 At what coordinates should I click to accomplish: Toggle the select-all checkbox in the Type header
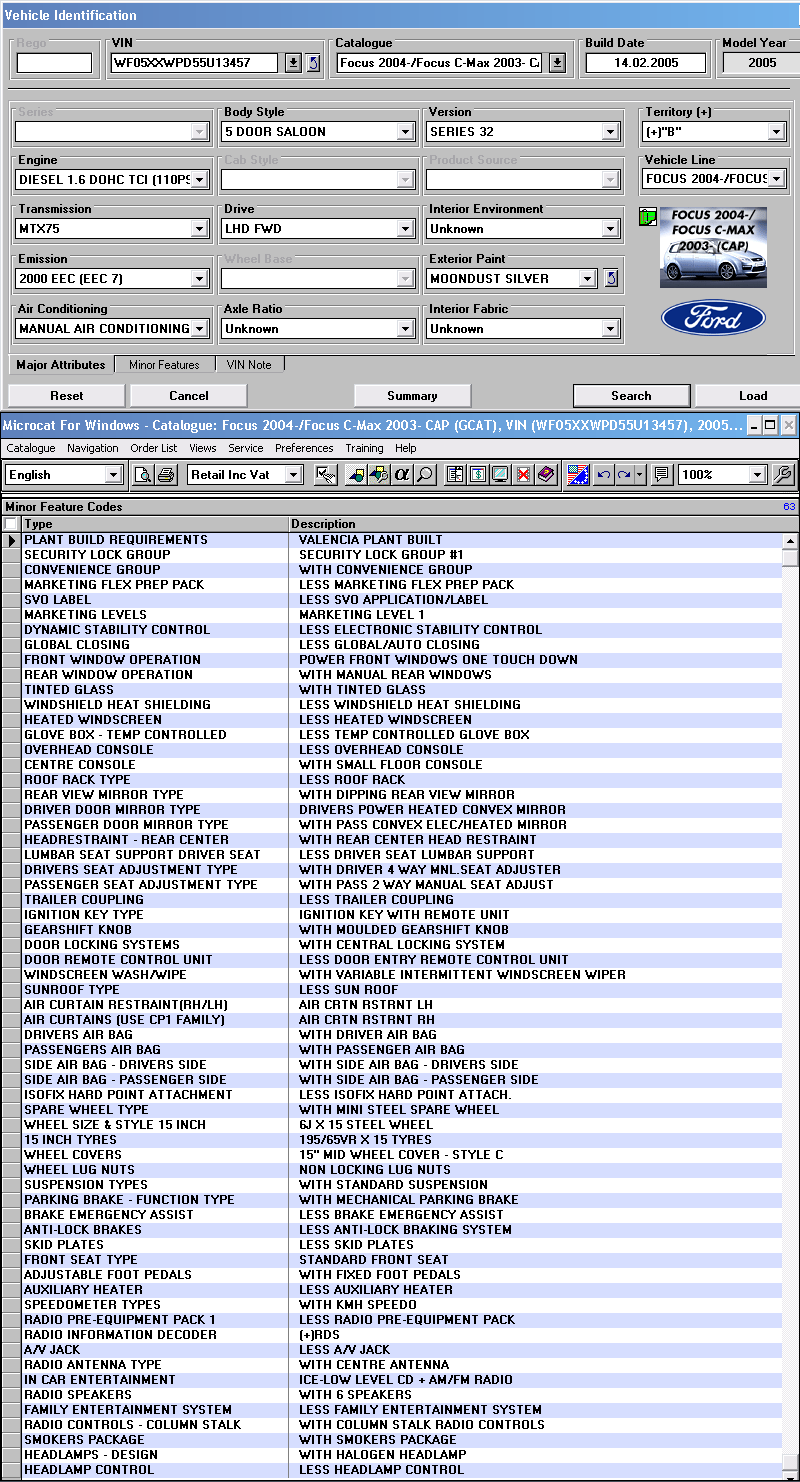pos(11,524)
